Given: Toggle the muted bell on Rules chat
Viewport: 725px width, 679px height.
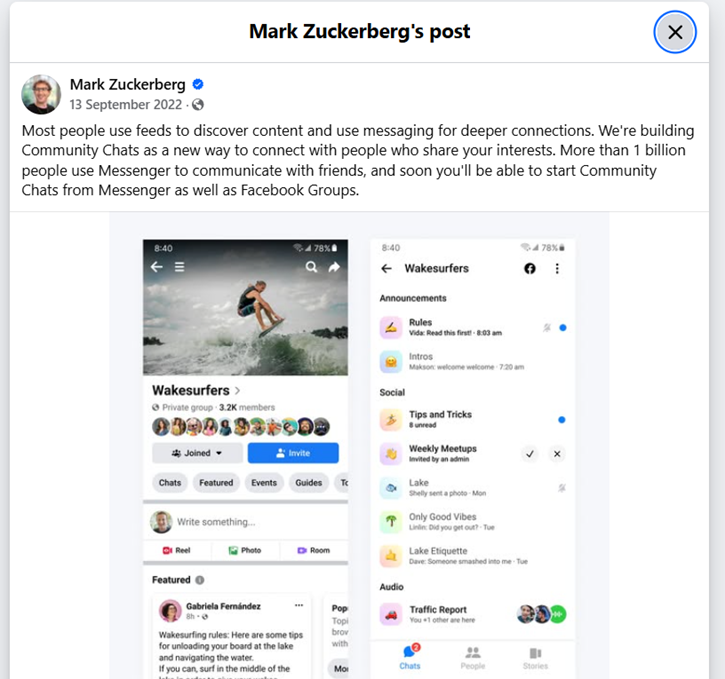Looking at the screenshot, I should click(x=547, y=328).
